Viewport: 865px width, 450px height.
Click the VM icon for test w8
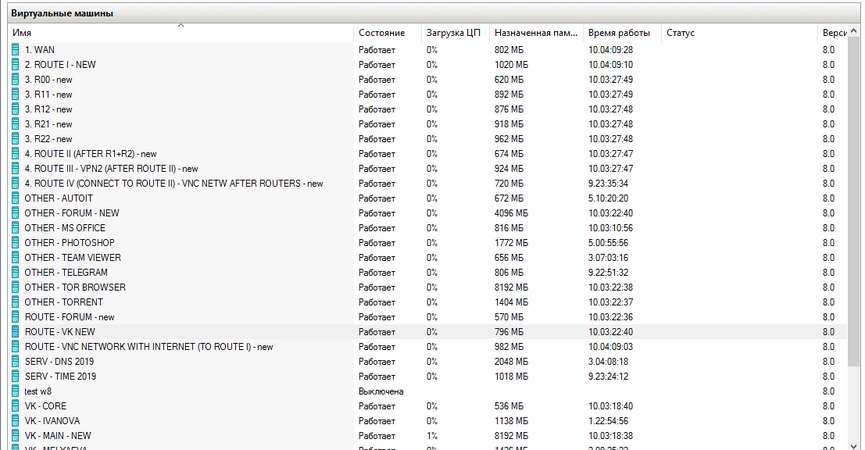coord(15,391)
